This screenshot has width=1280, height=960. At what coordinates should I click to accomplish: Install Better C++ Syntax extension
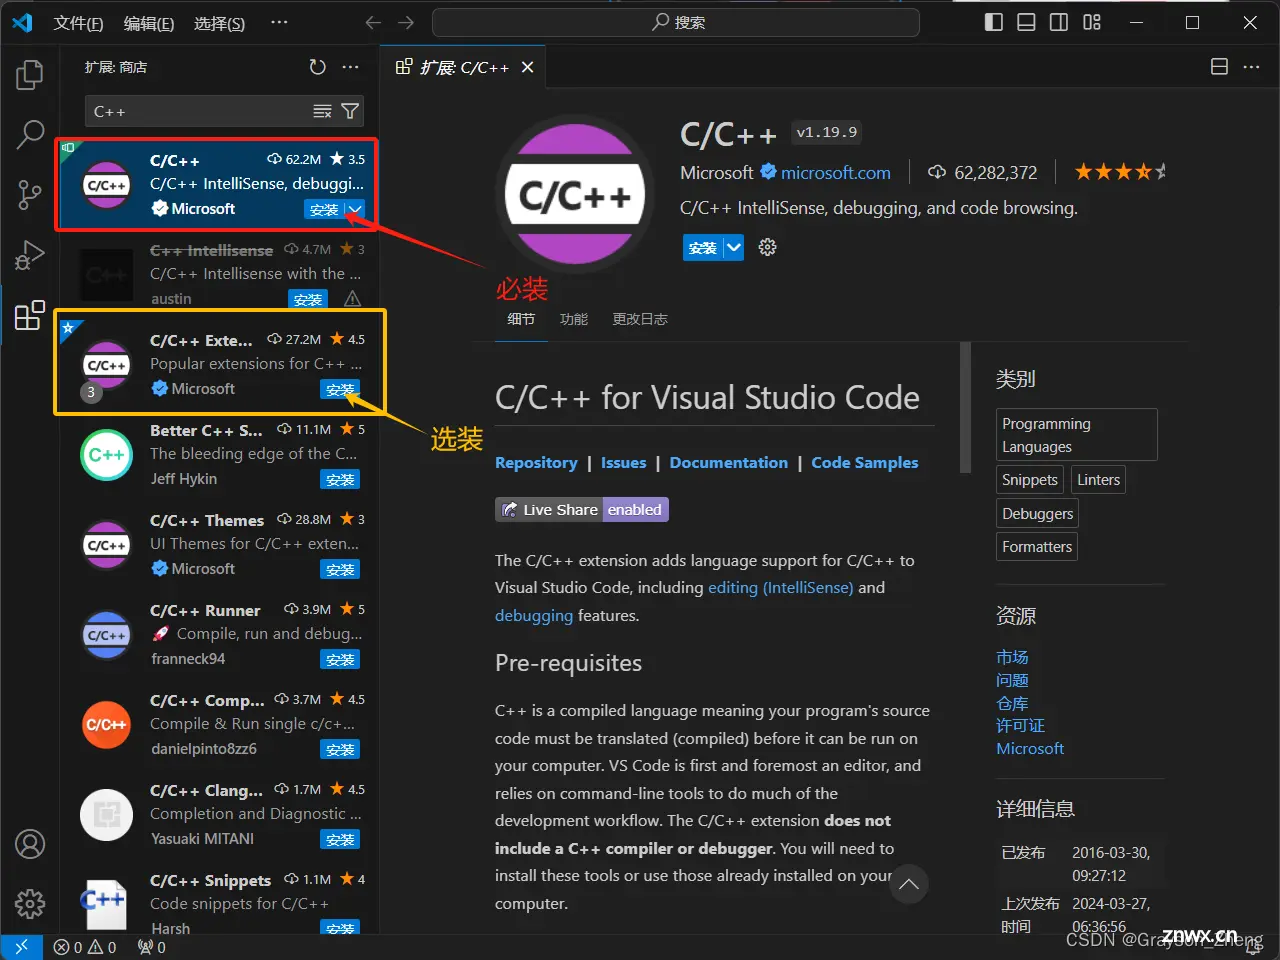click(340, 479)
